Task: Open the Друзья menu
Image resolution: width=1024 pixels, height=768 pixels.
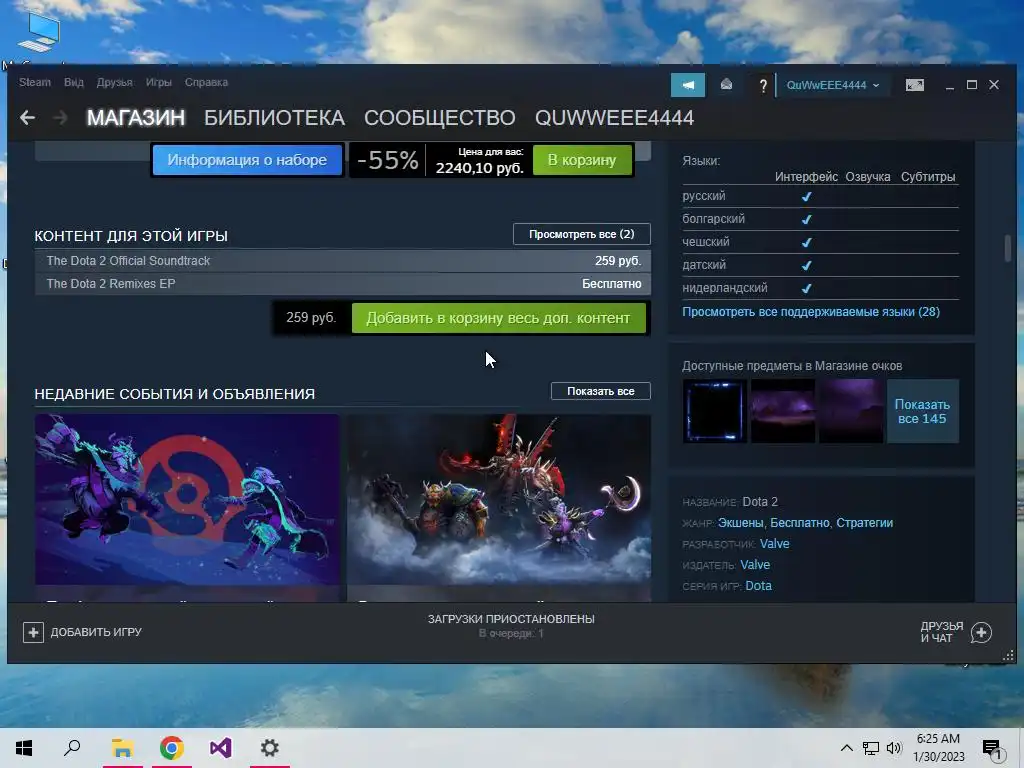Action: (x=114, y=82)
